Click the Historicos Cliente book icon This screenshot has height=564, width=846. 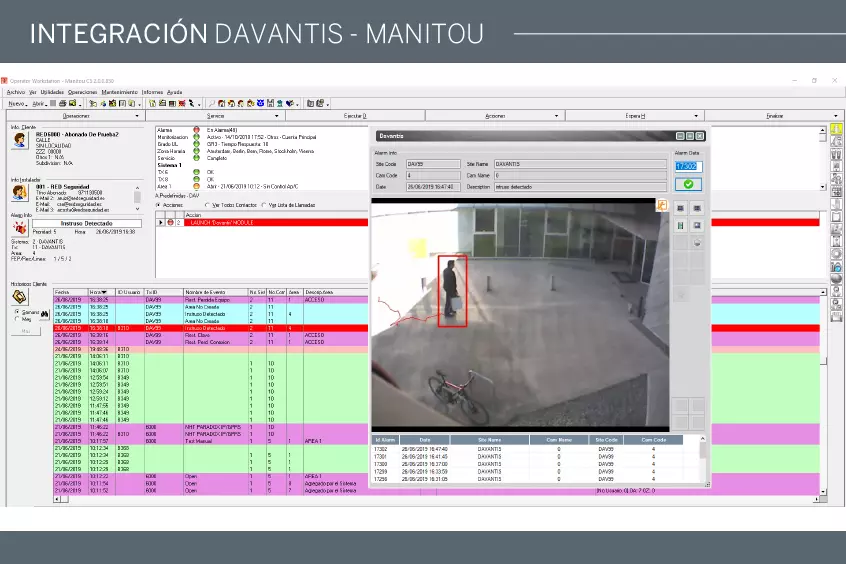[x=19, y=296]
